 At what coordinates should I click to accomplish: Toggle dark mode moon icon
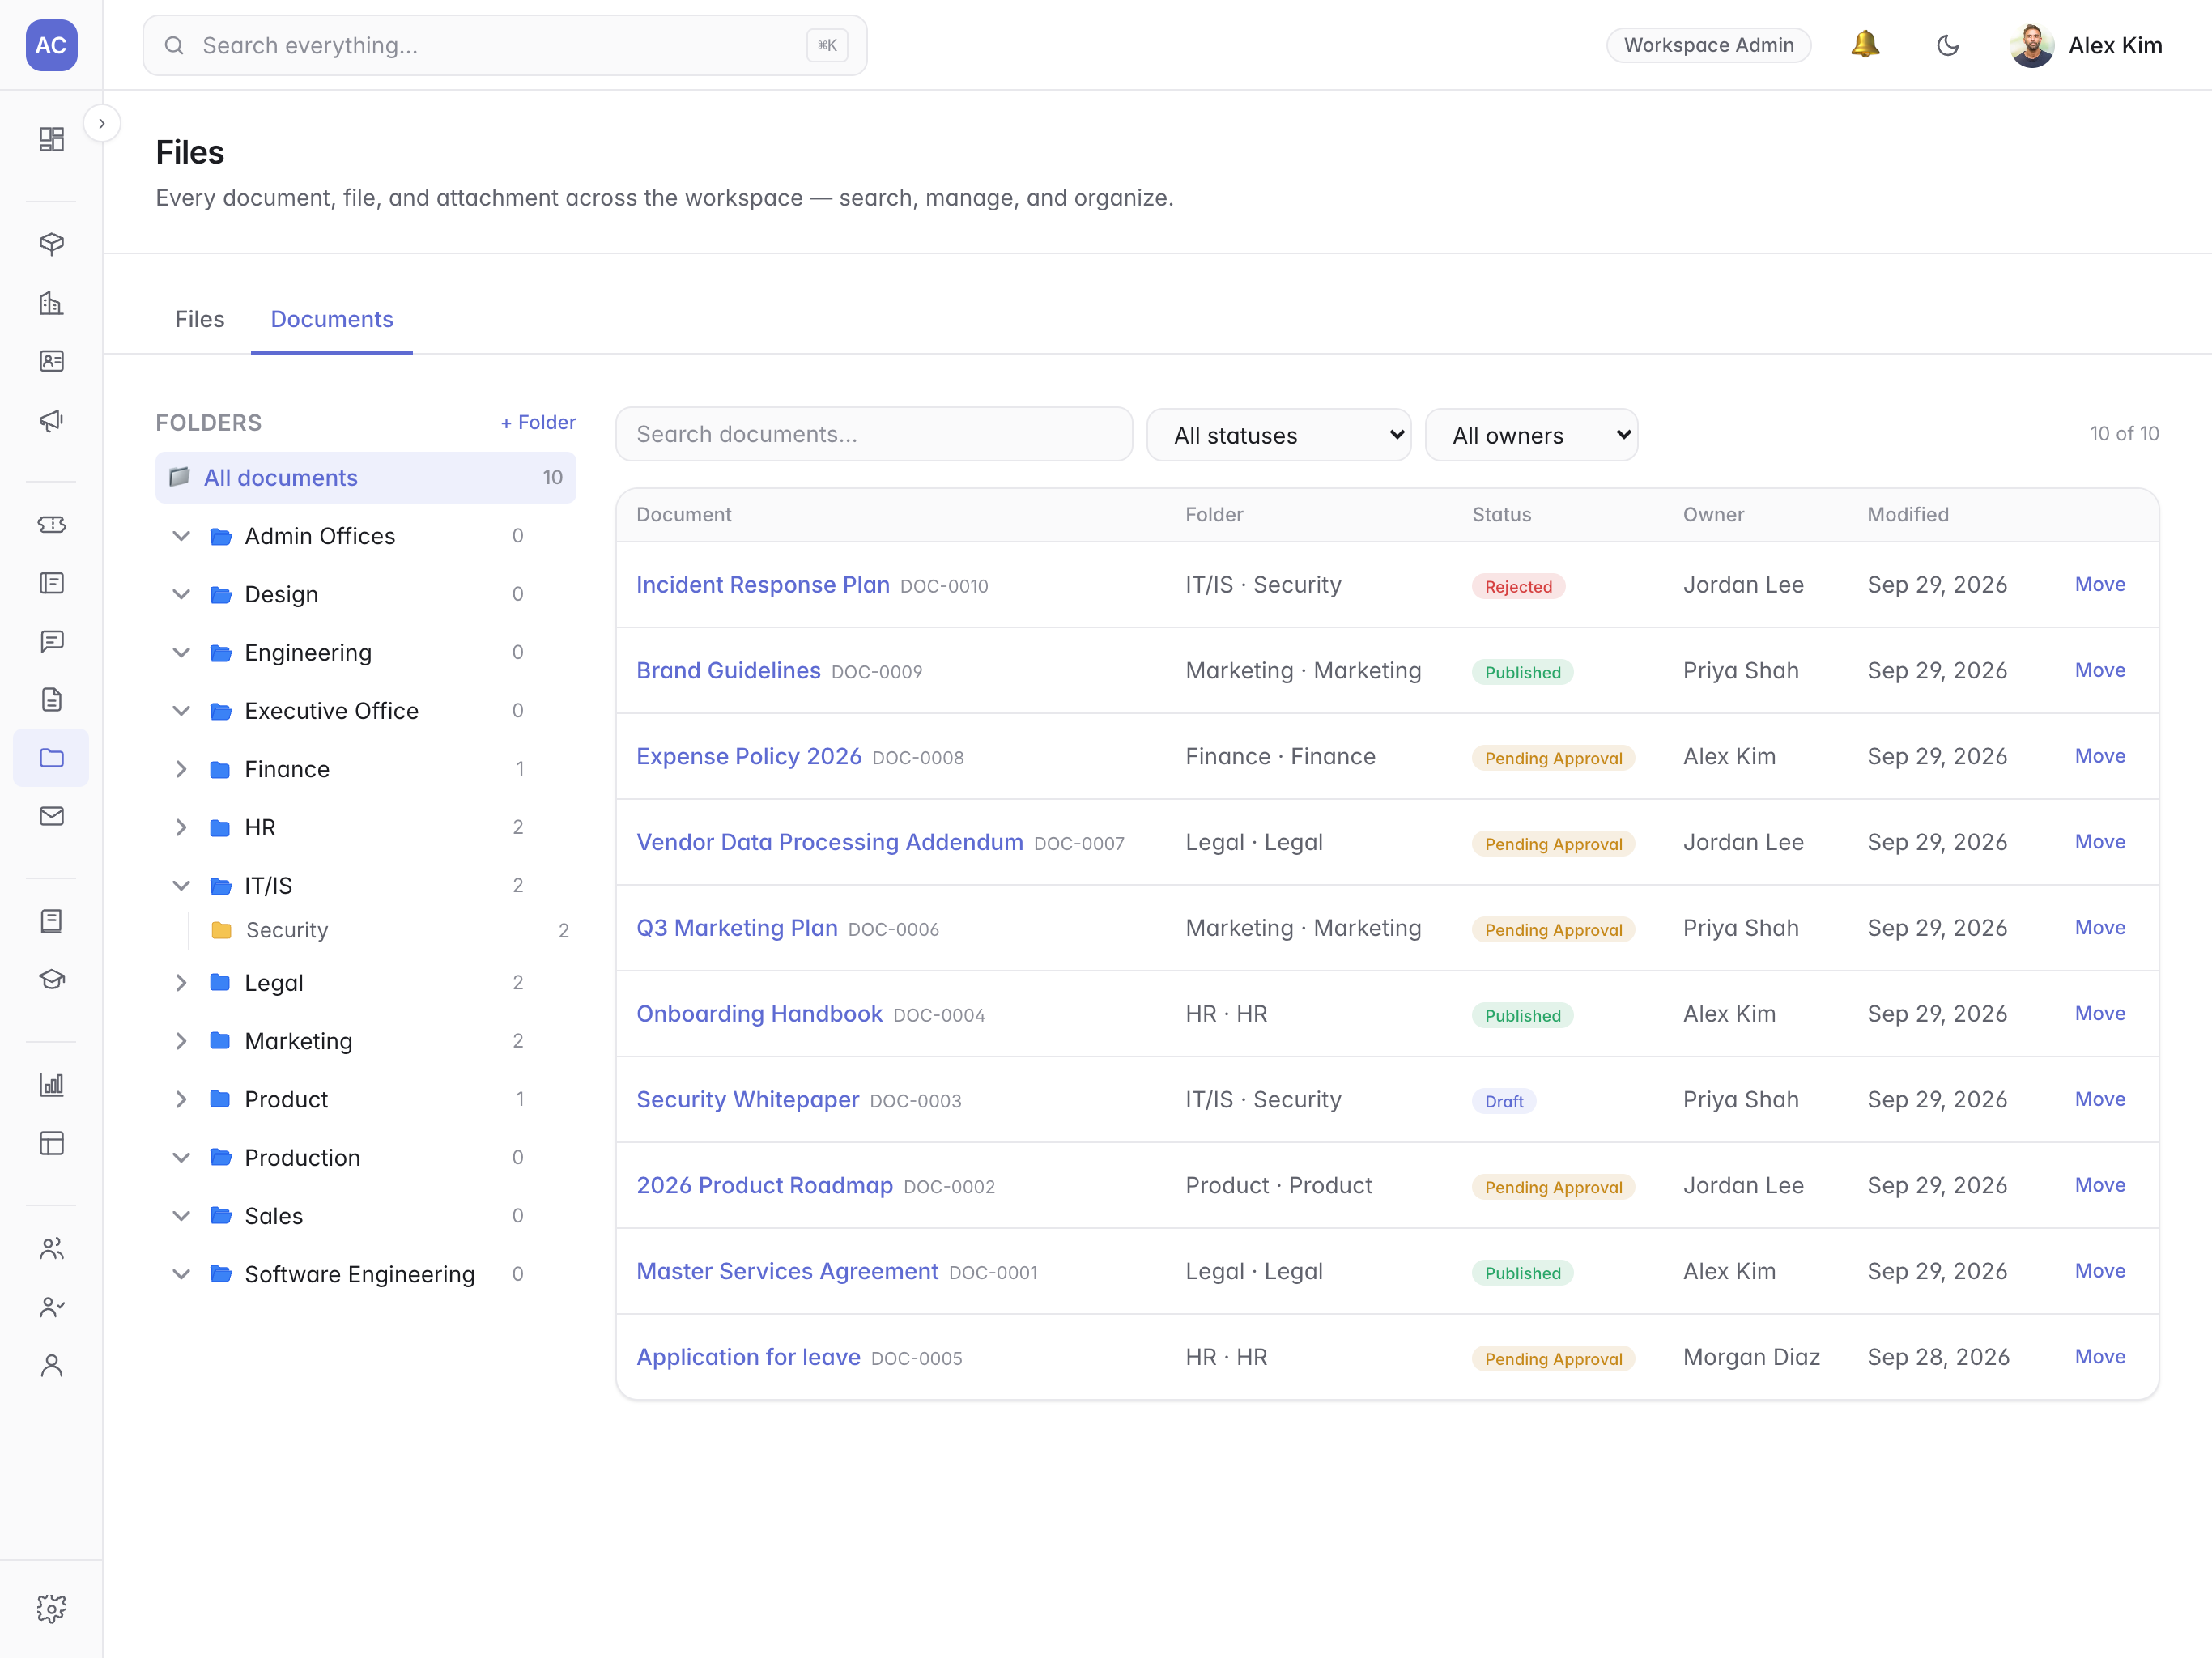[x=1947, y=45]
